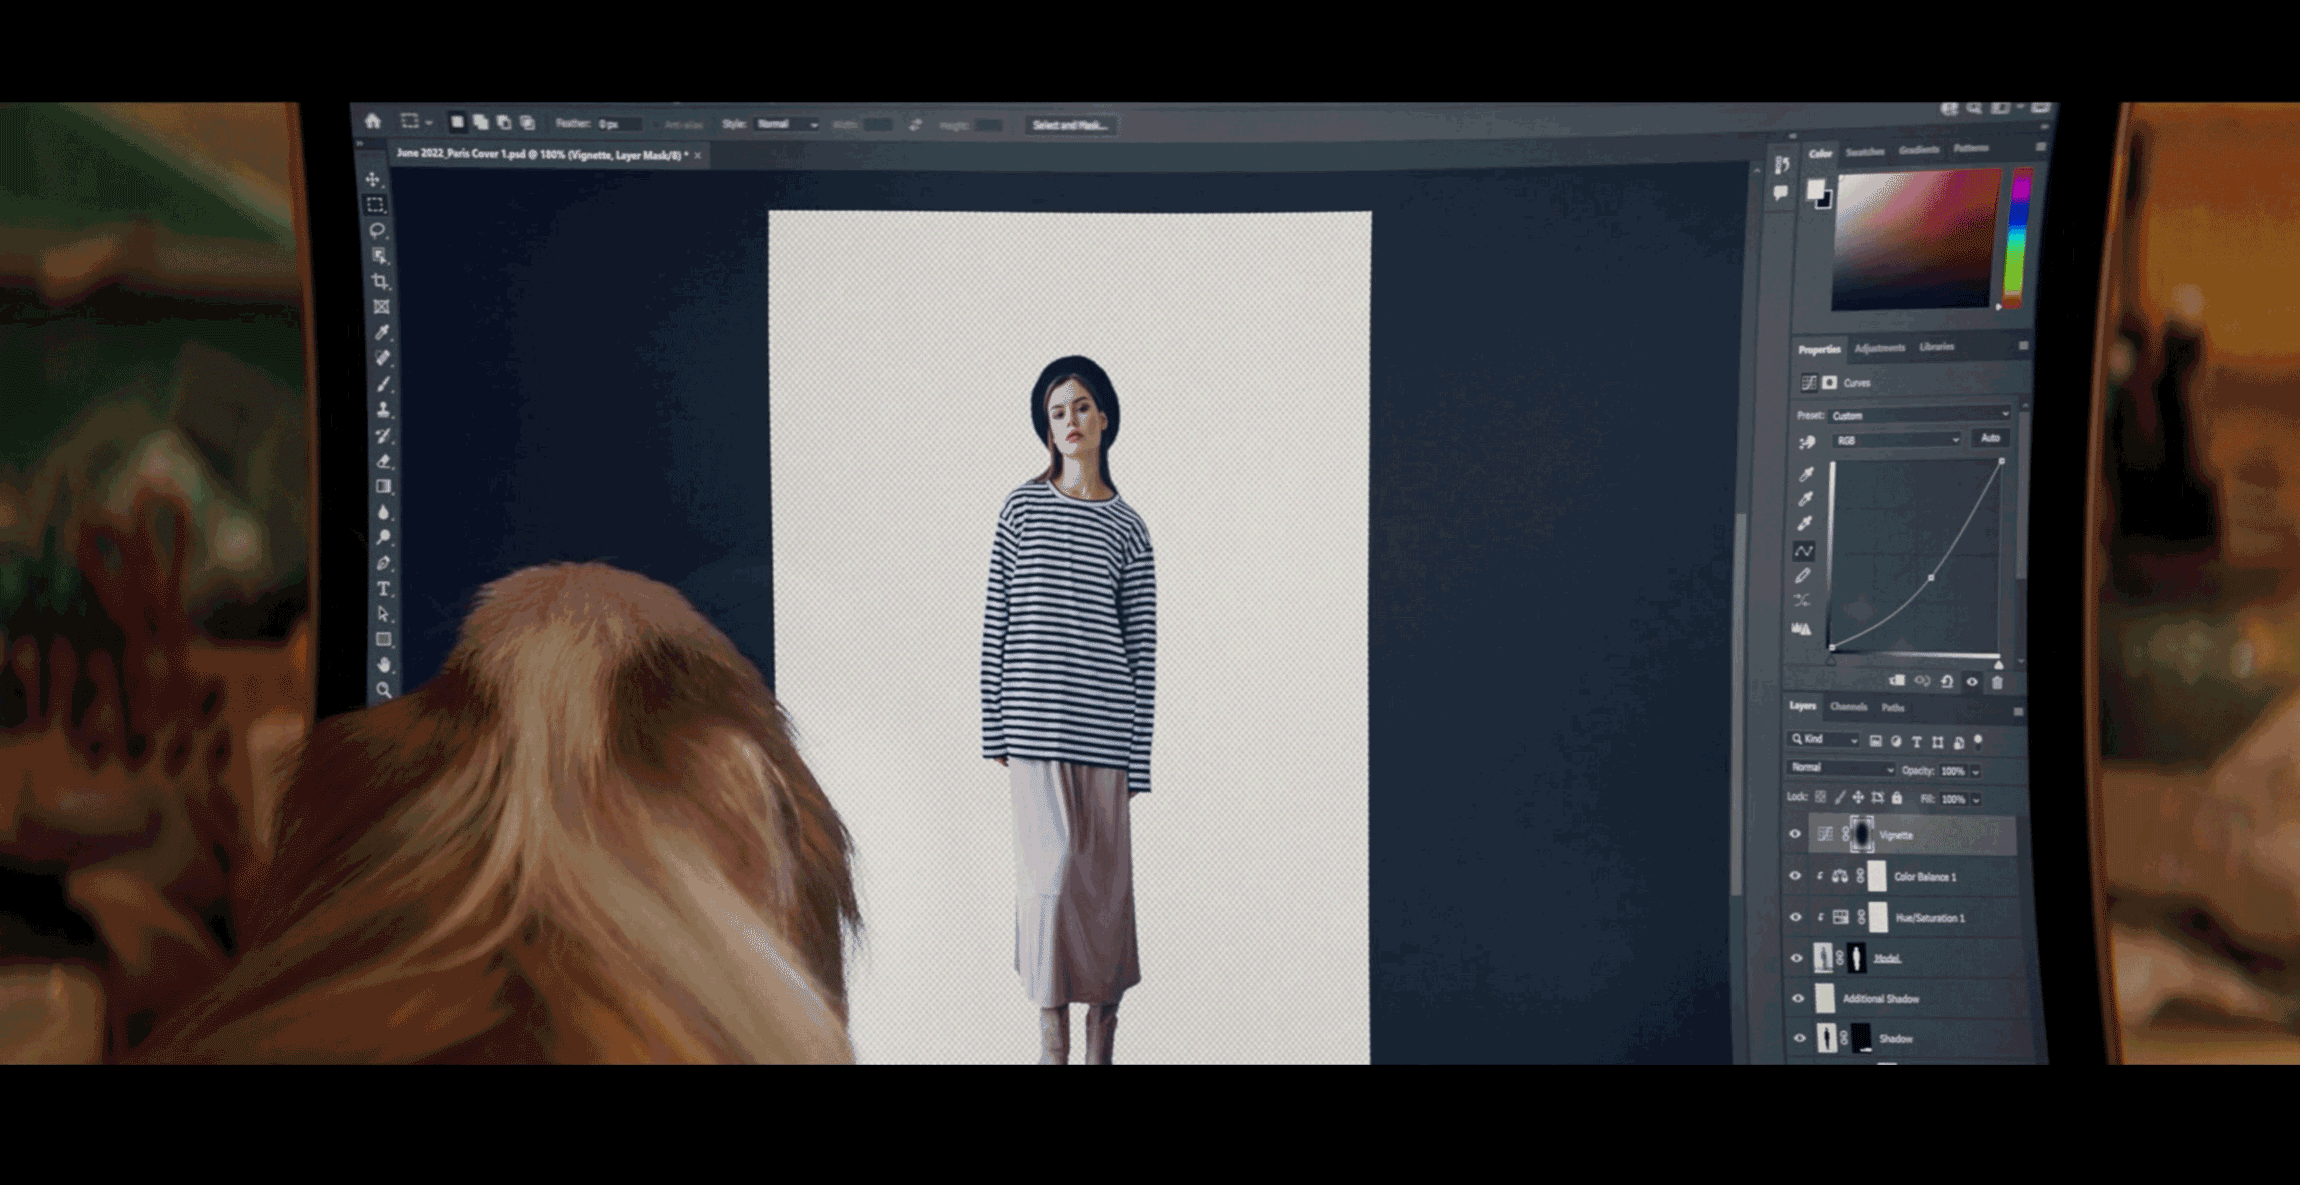Switch to the Paths tab
The height and width of the screenshot is (1185, 2300).
[x=1892, y=708]
